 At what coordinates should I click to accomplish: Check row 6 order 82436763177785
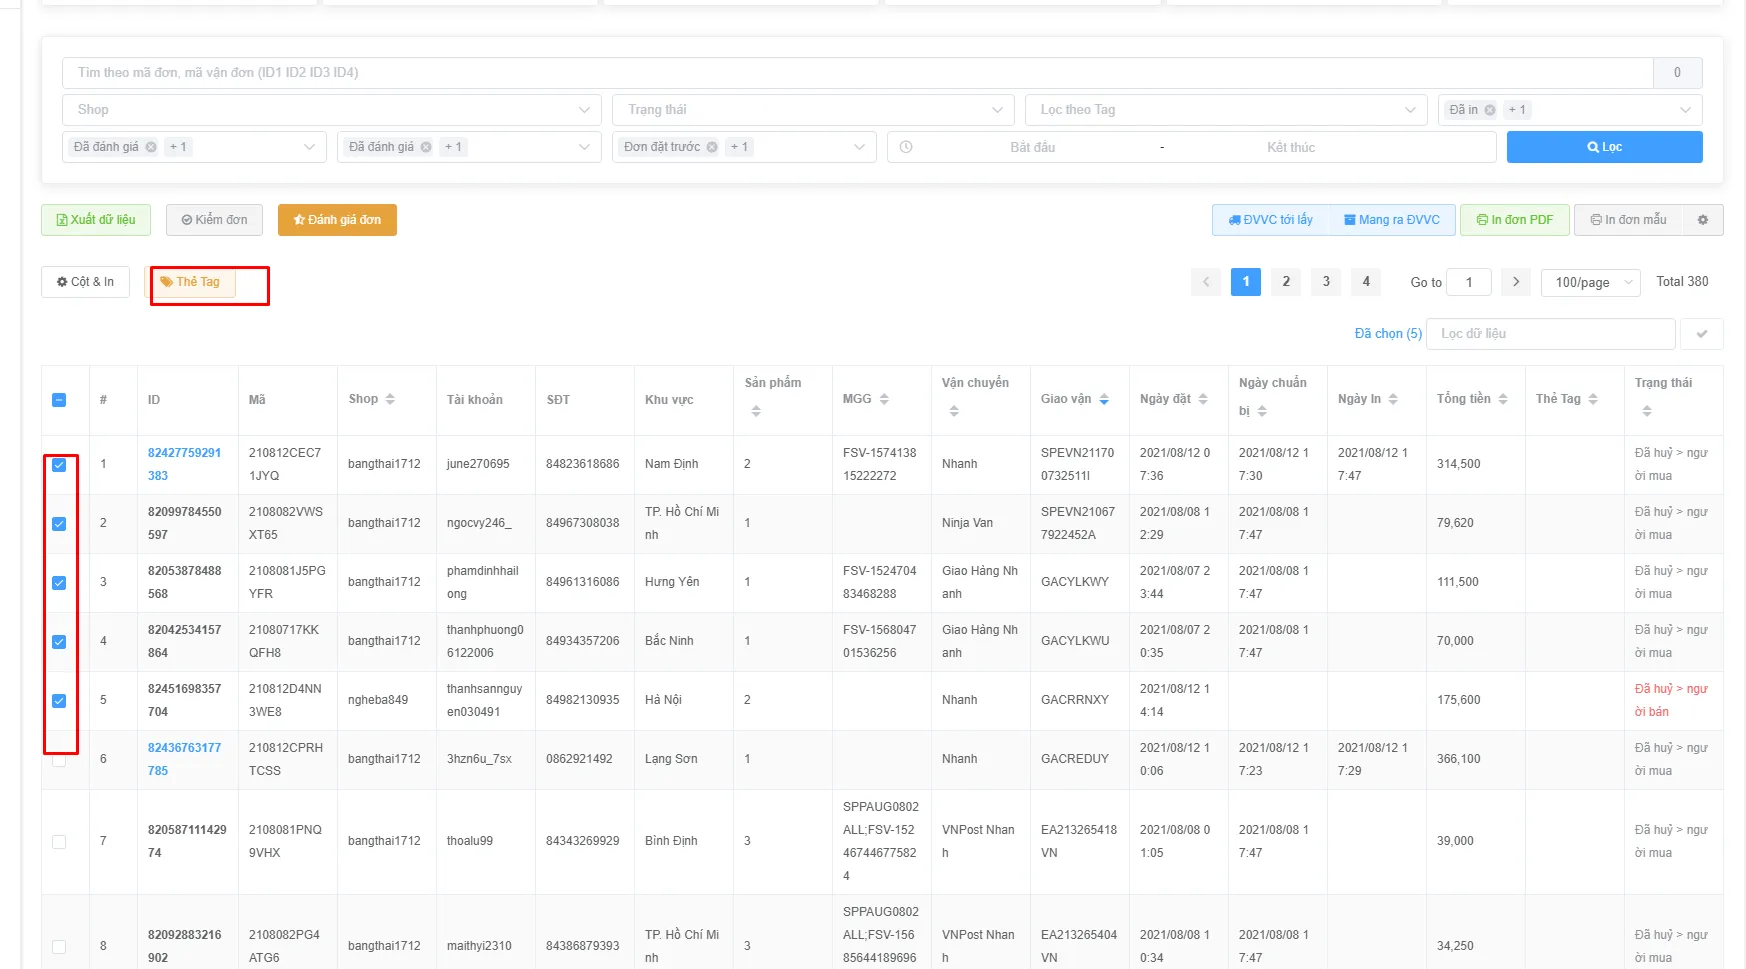click(x=59, y=760)
